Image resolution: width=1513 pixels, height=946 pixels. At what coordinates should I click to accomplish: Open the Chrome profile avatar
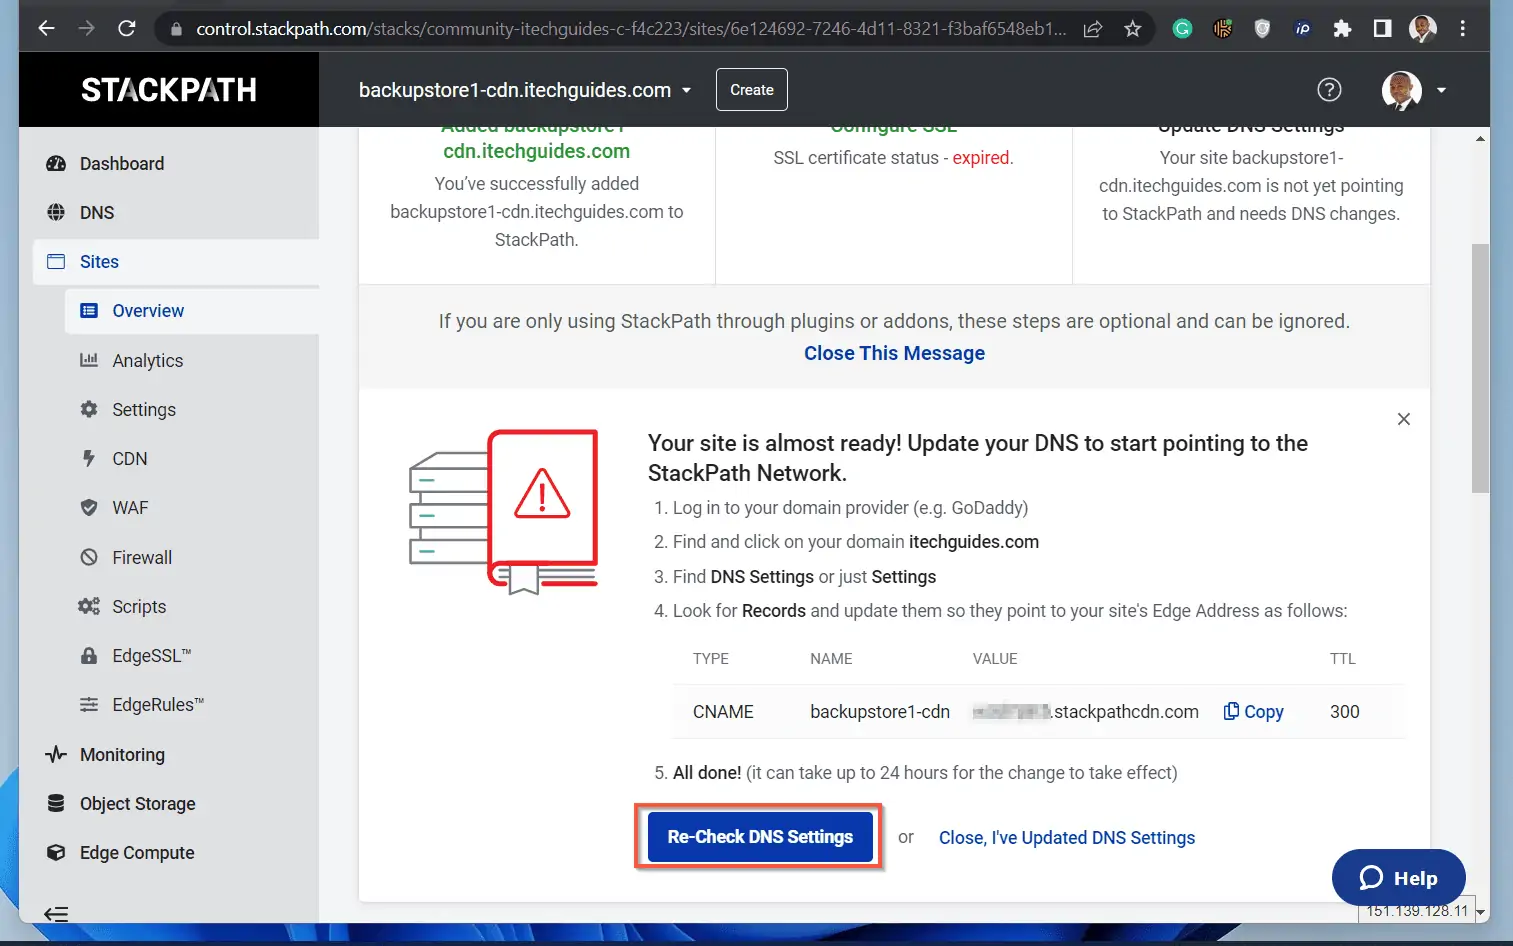click(1422, 29)
